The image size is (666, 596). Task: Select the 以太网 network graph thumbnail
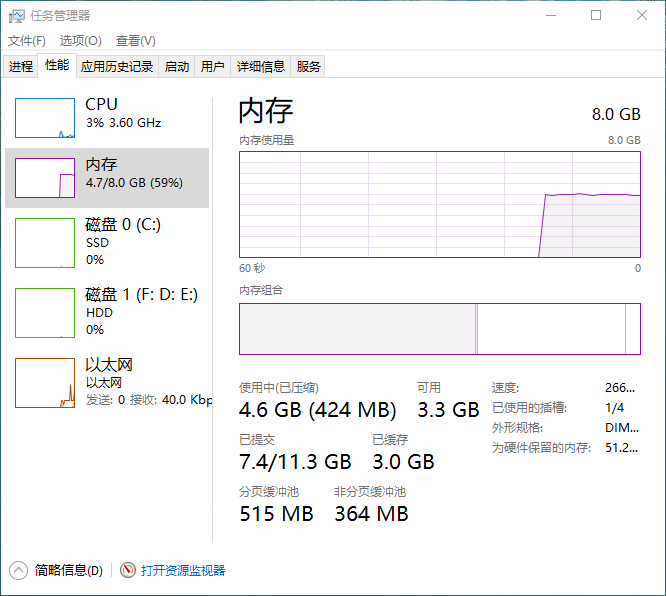point(45,382)
